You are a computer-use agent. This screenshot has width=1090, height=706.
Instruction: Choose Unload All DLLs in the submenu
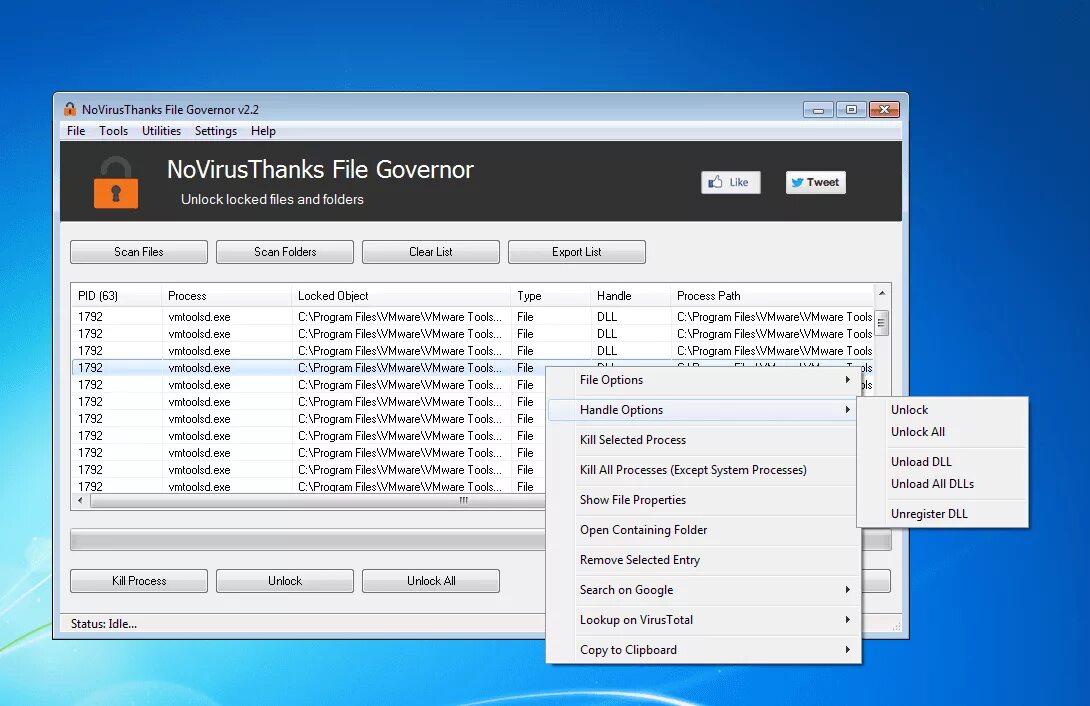[943, 484]
